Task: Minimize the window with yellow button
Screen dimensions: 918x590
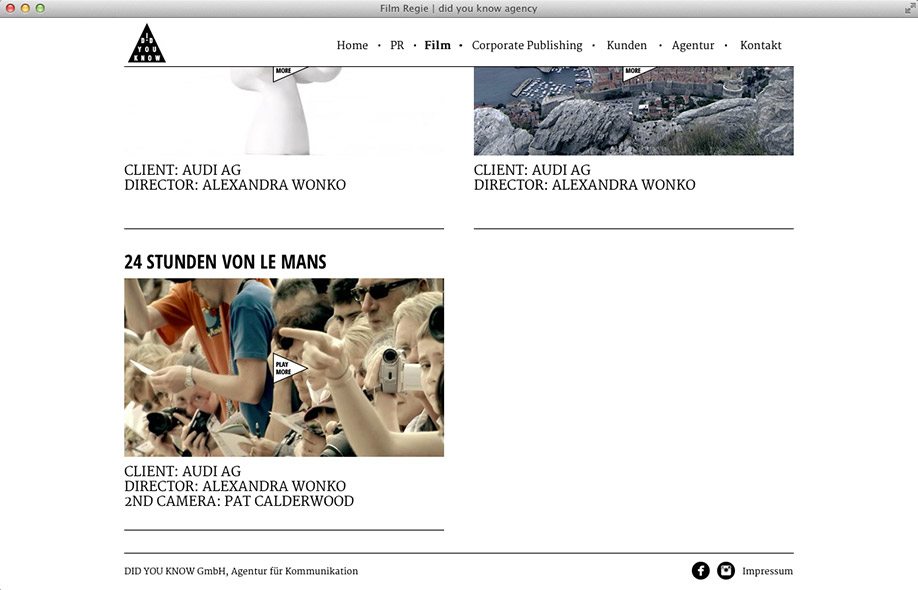Action: (x=25, y=8)
